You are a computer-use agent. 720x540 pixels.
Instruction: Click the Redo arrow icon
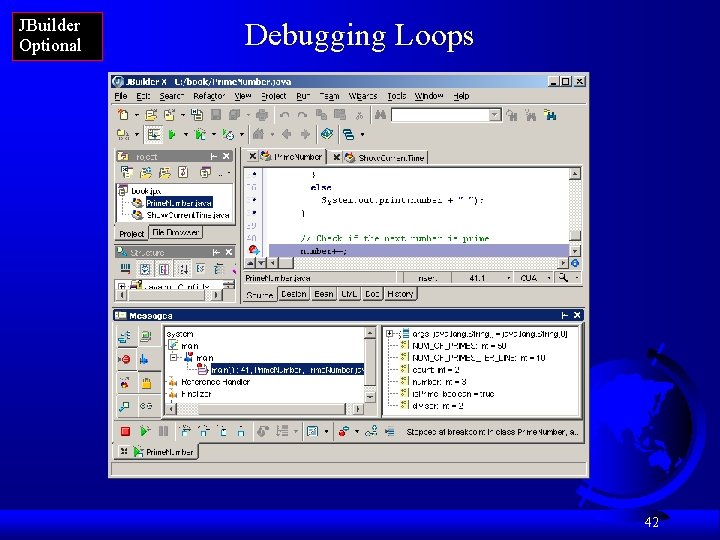[302, 115]
